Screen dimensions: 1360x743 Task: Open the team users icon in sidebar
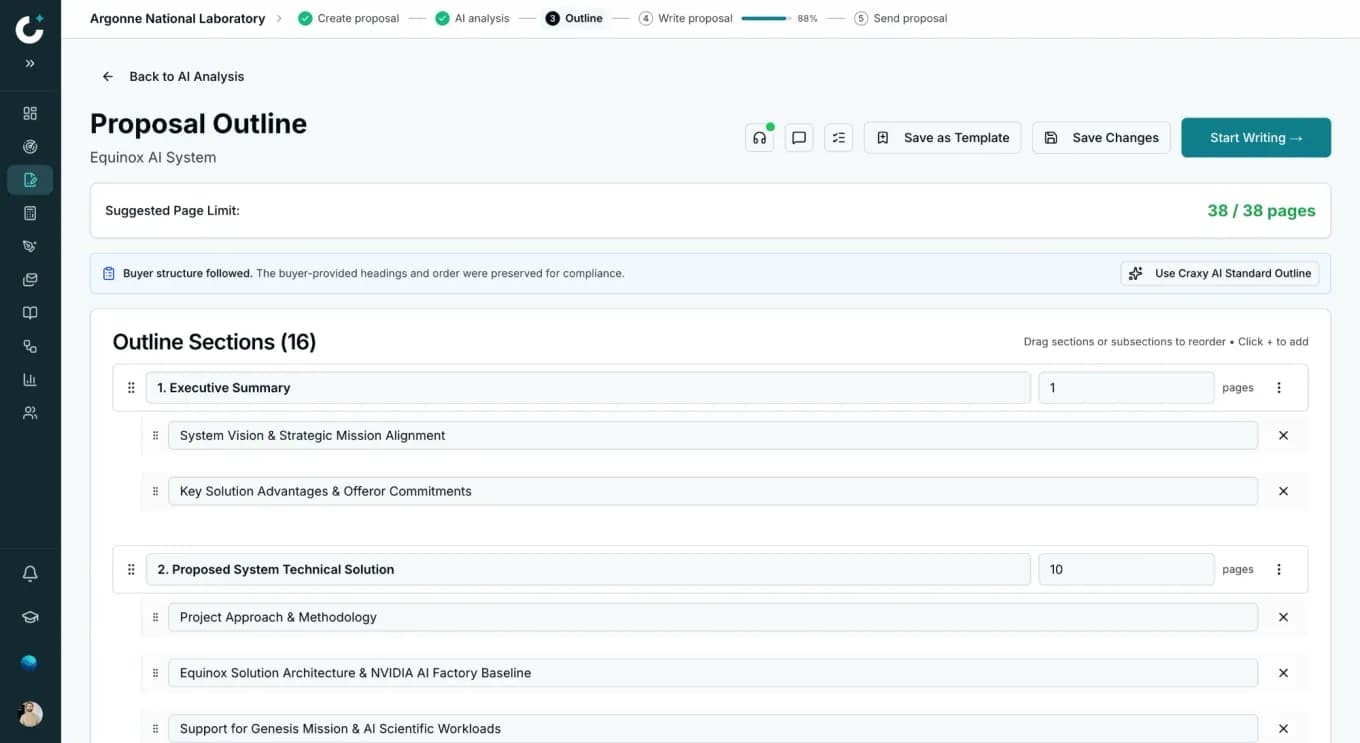(30, 413)
